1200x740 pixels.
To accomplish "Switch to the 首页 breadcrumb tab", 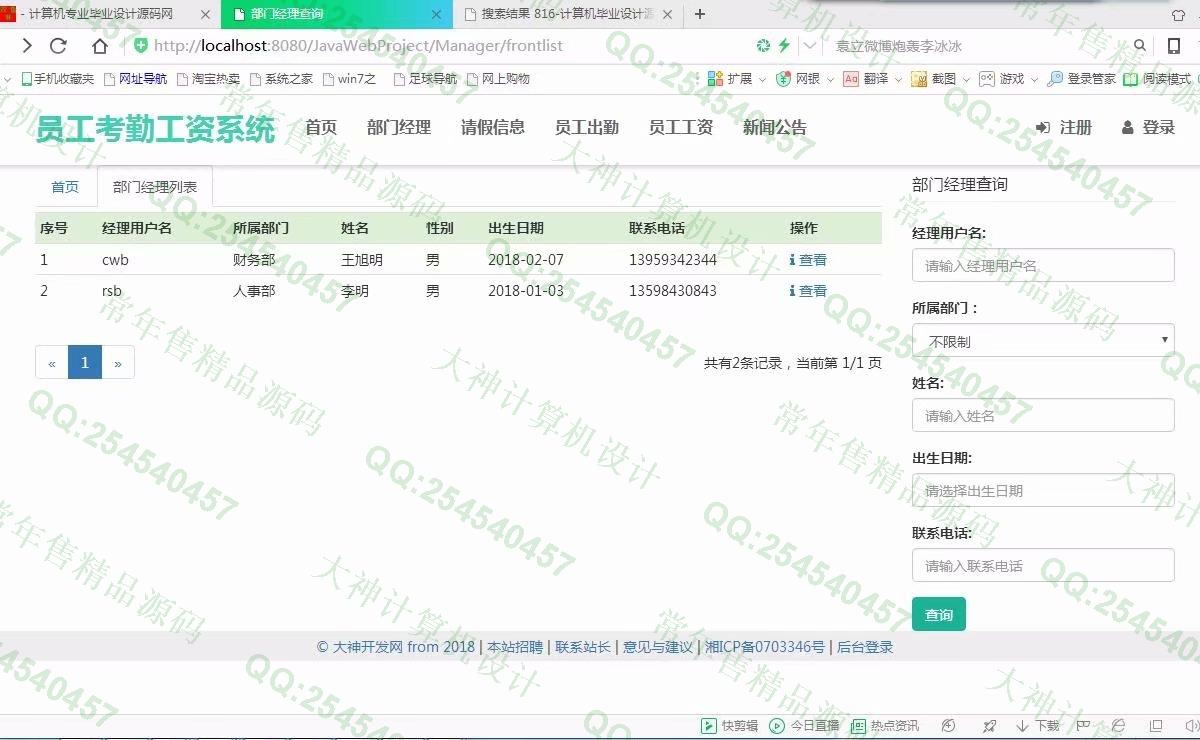I will (x=65, y=187).
